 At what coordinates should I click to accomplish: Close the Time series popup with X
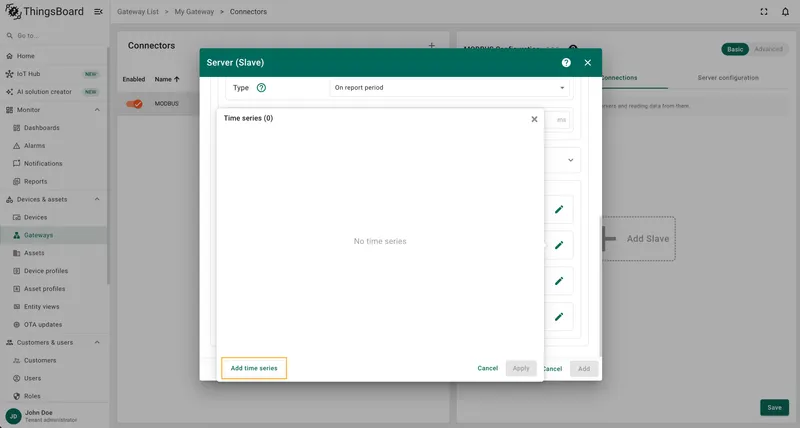pyautogui.click(x=534, y=119)
